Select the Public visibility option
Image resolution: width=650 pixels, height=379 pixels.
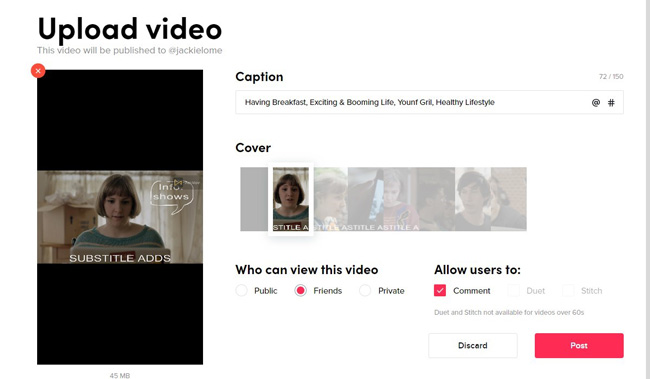coord(241,290)
